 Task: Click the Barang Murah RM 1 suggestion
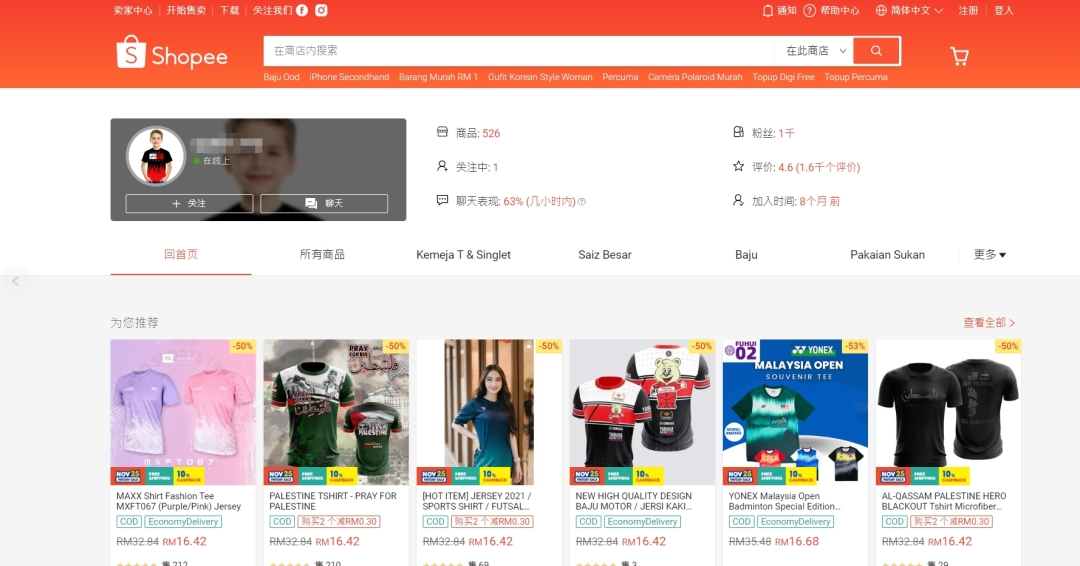[x=438, y=77]
